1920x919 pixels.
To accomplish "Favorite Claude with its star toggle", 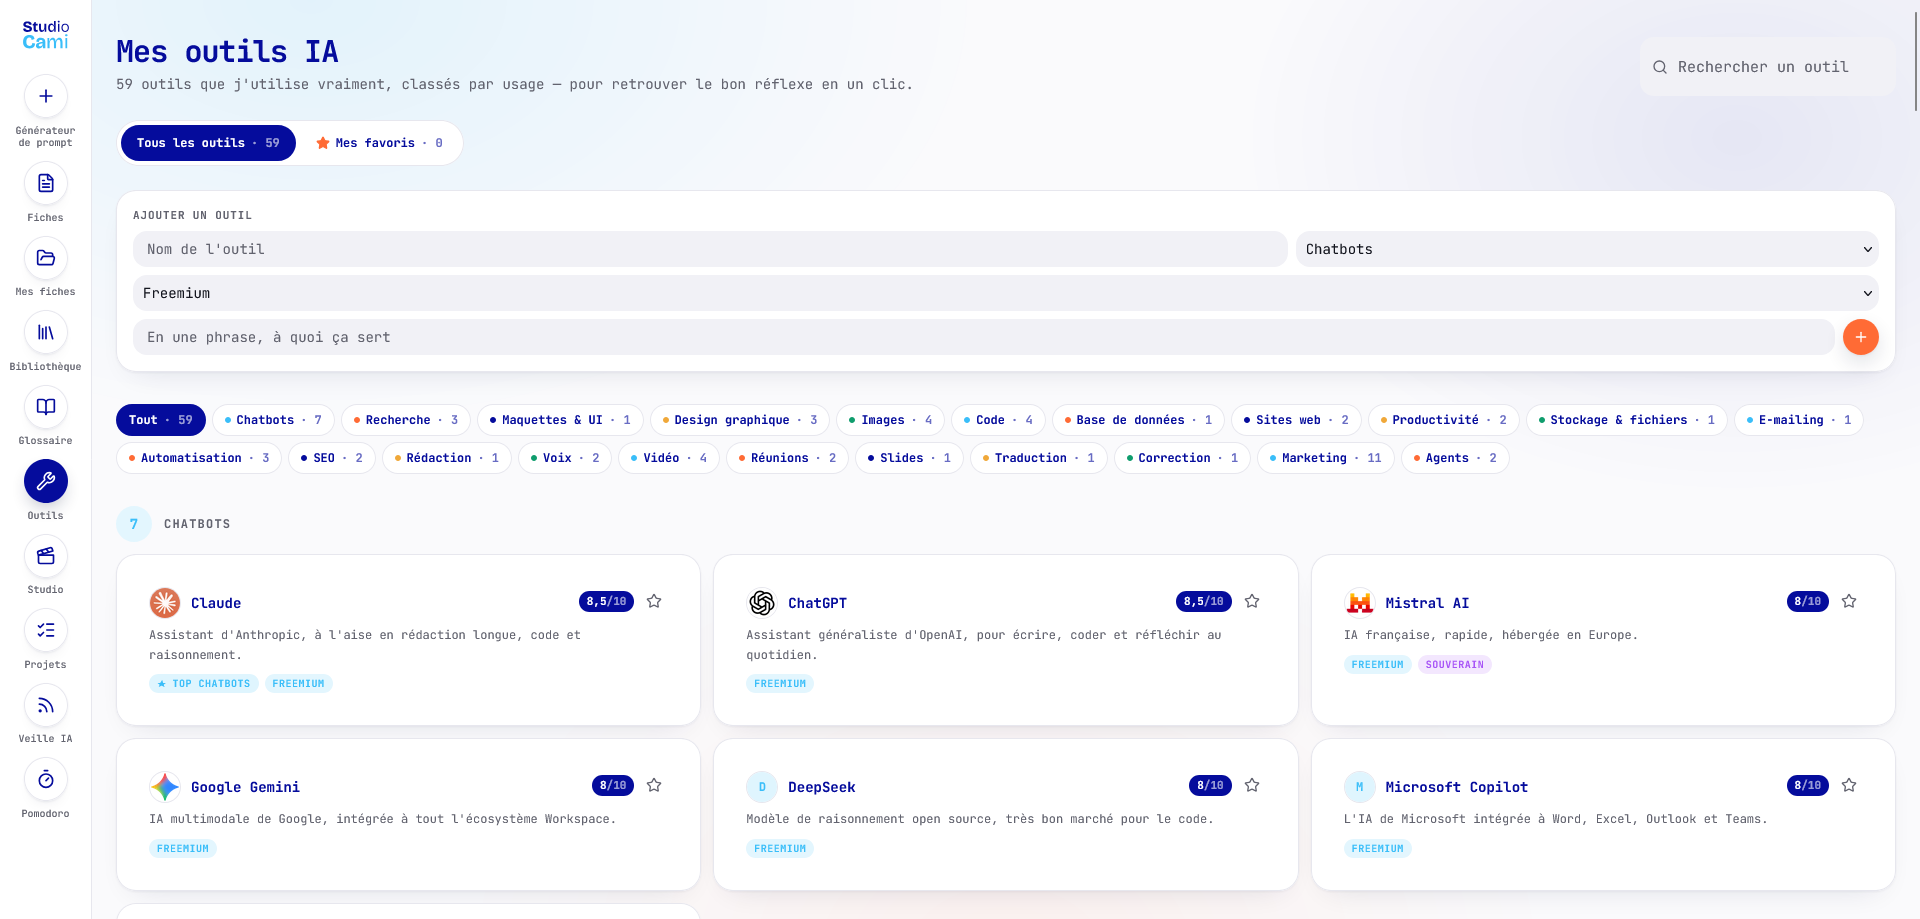I will pyautogui.click(x=654, y=601).
